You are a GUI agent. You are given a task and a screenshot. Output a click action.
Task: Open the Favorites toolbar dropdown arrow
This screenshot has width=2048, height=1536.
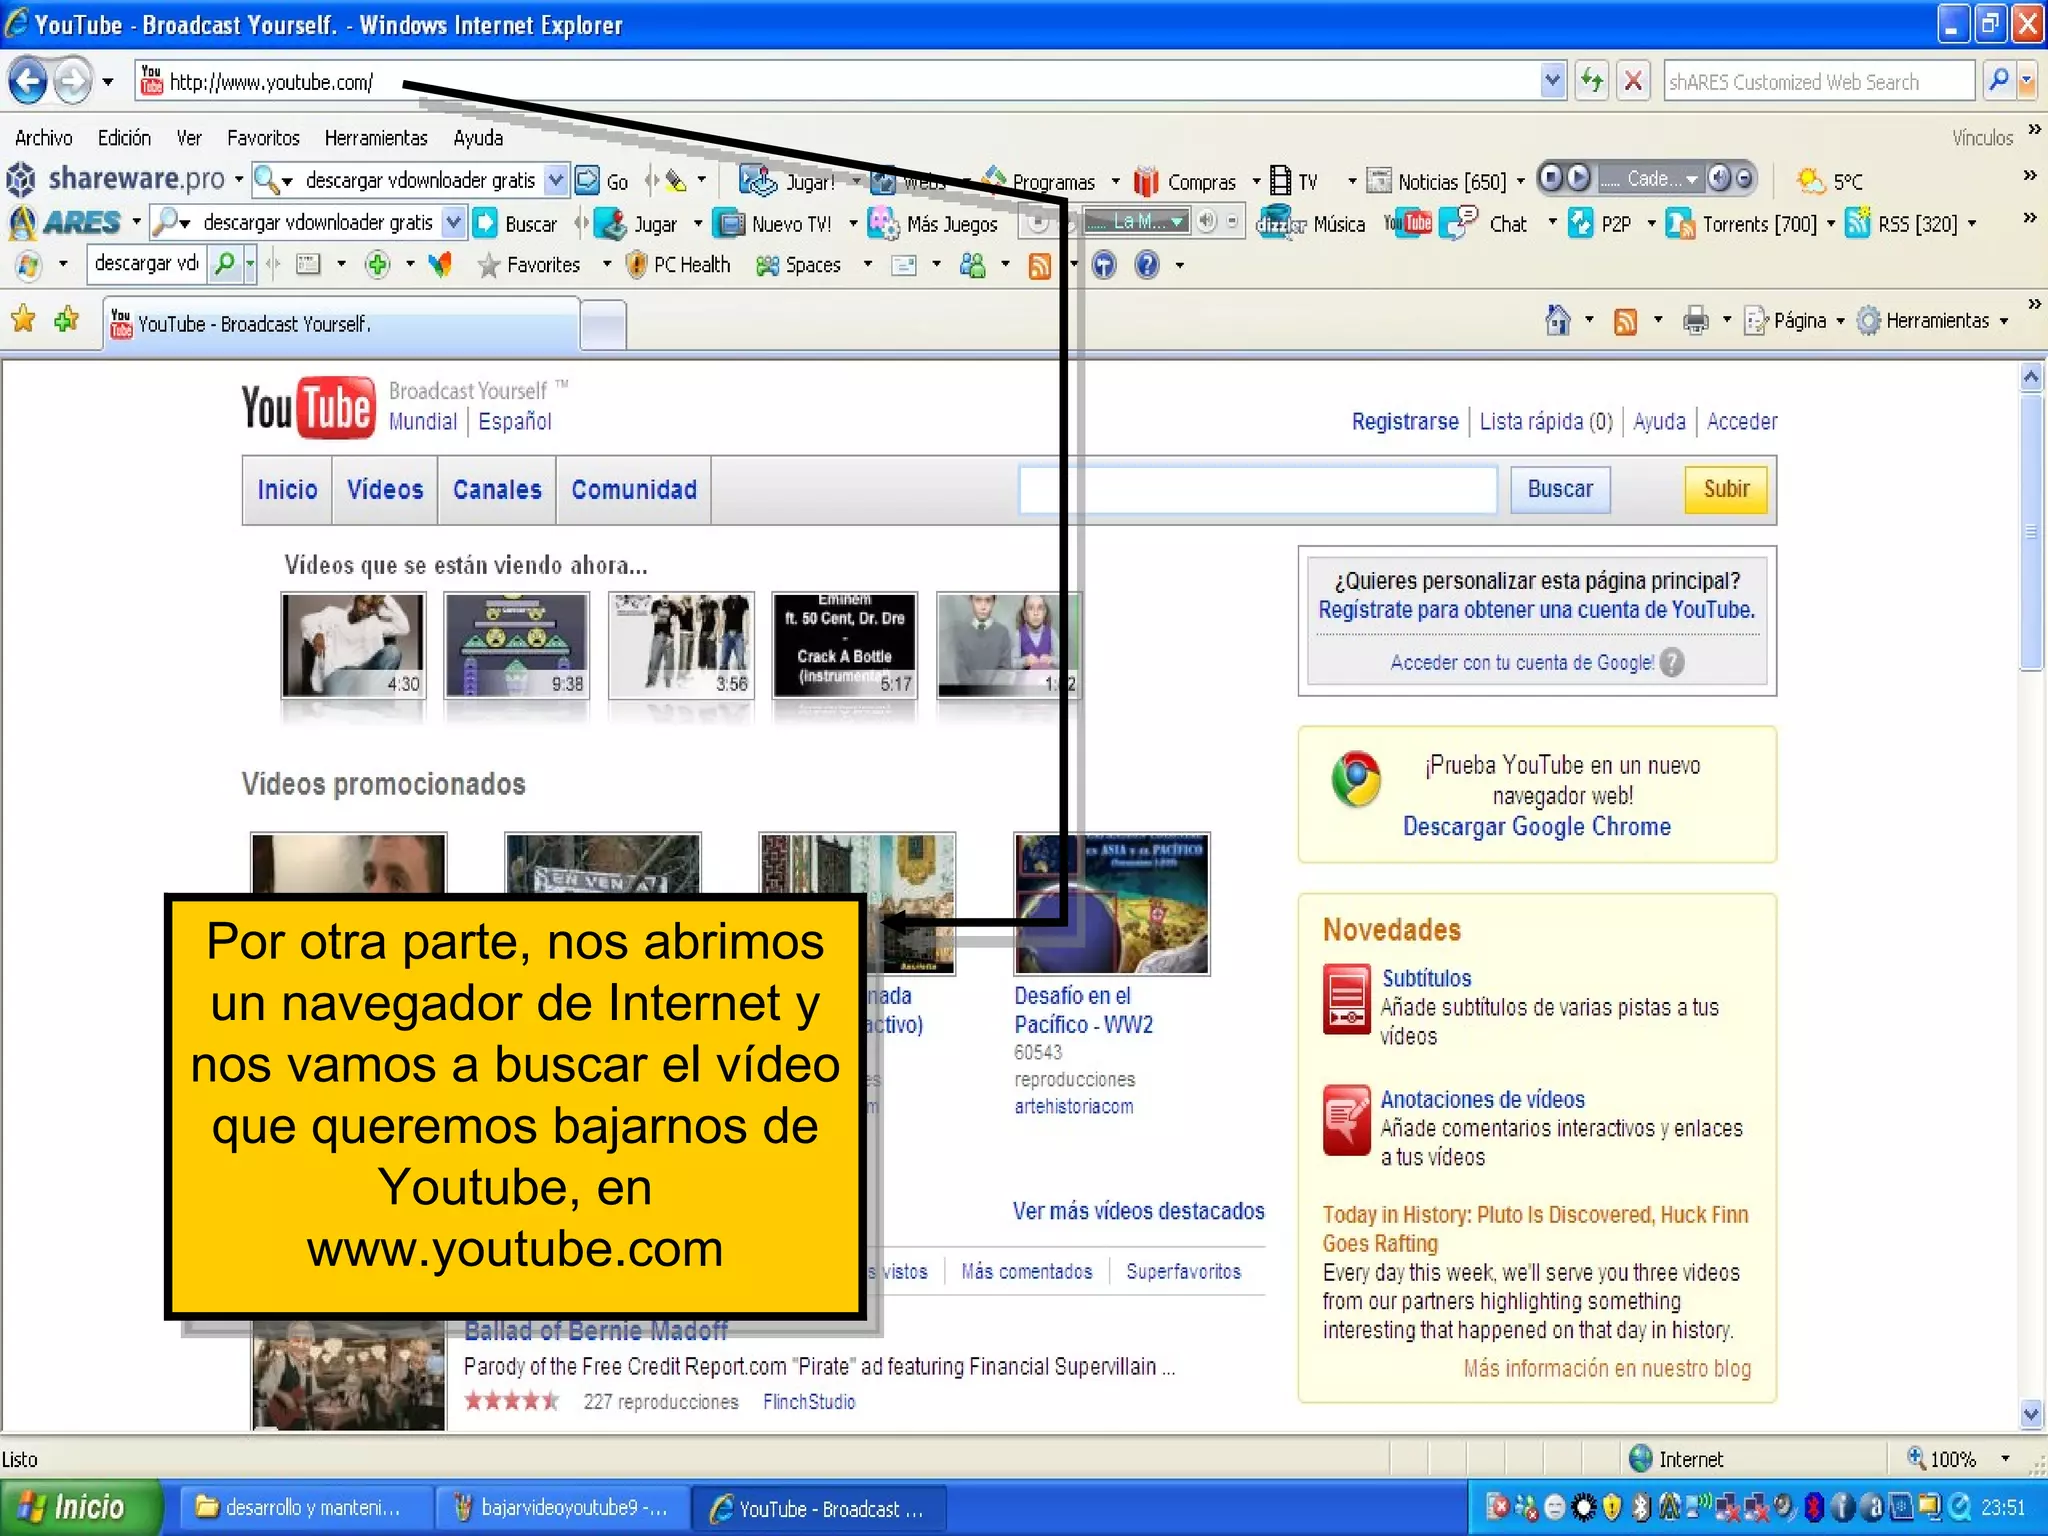click(x=606, y=265)
